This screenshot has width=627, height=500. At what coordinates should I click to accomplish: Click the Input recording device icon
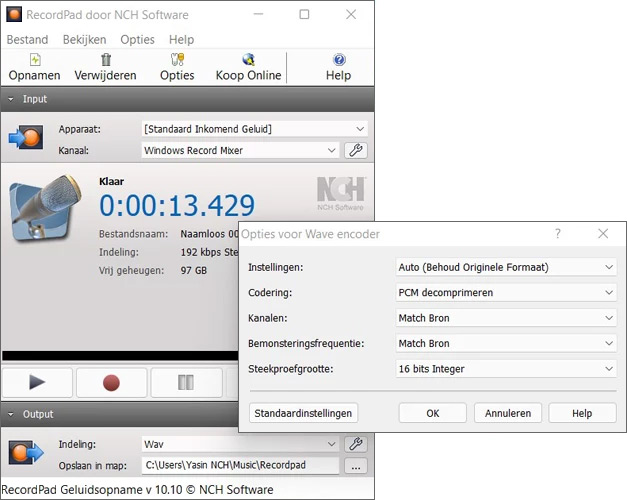tap(26, 137)
